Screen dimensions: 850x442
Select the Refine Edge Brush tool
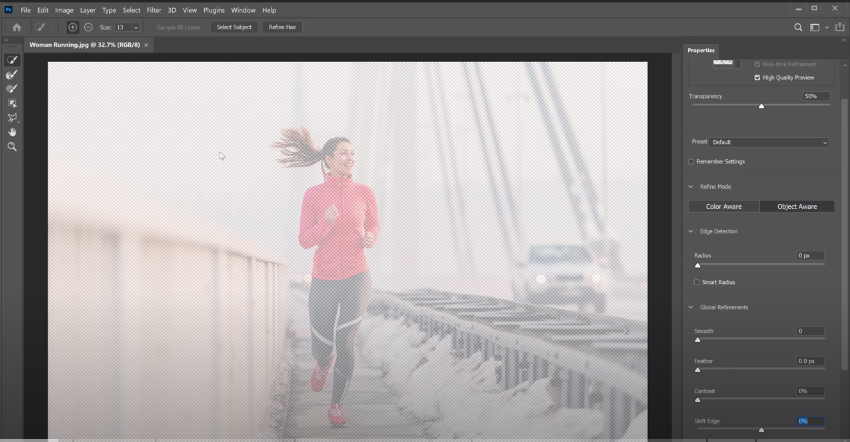[x=12, y=75]
